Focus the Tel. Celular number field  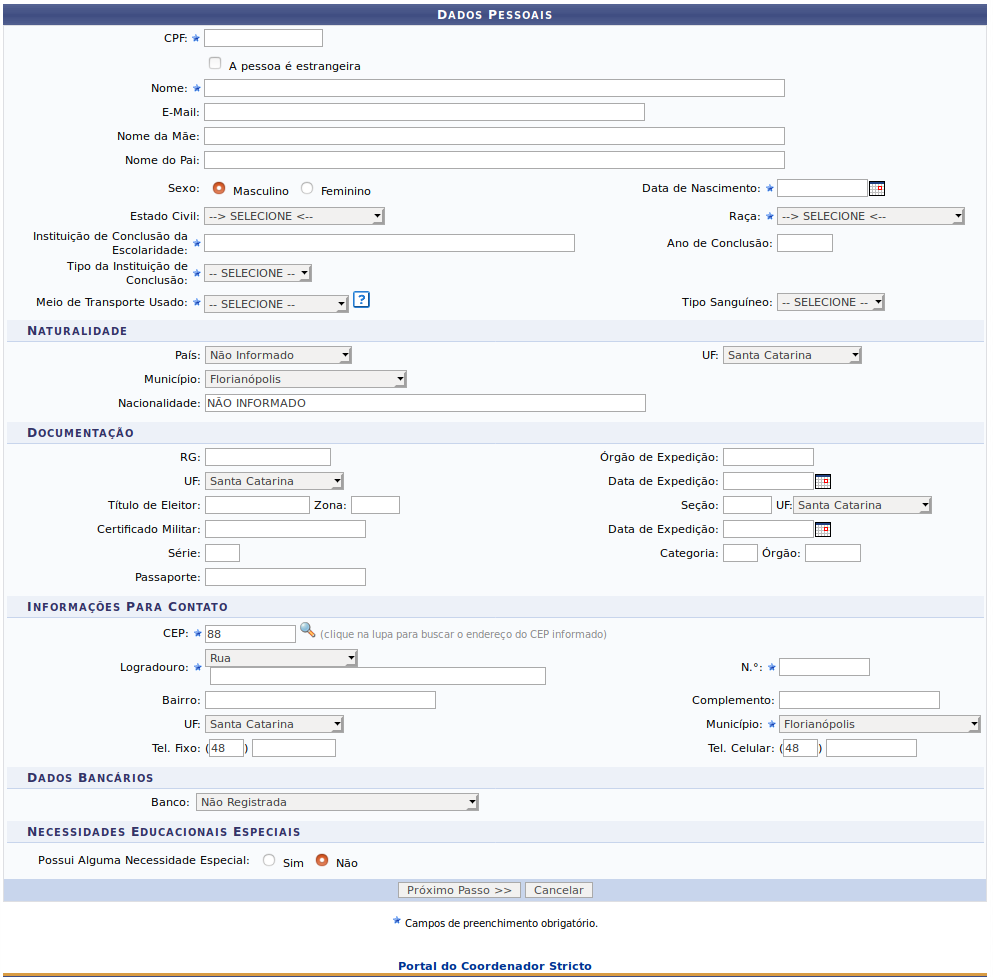point(871,748)
